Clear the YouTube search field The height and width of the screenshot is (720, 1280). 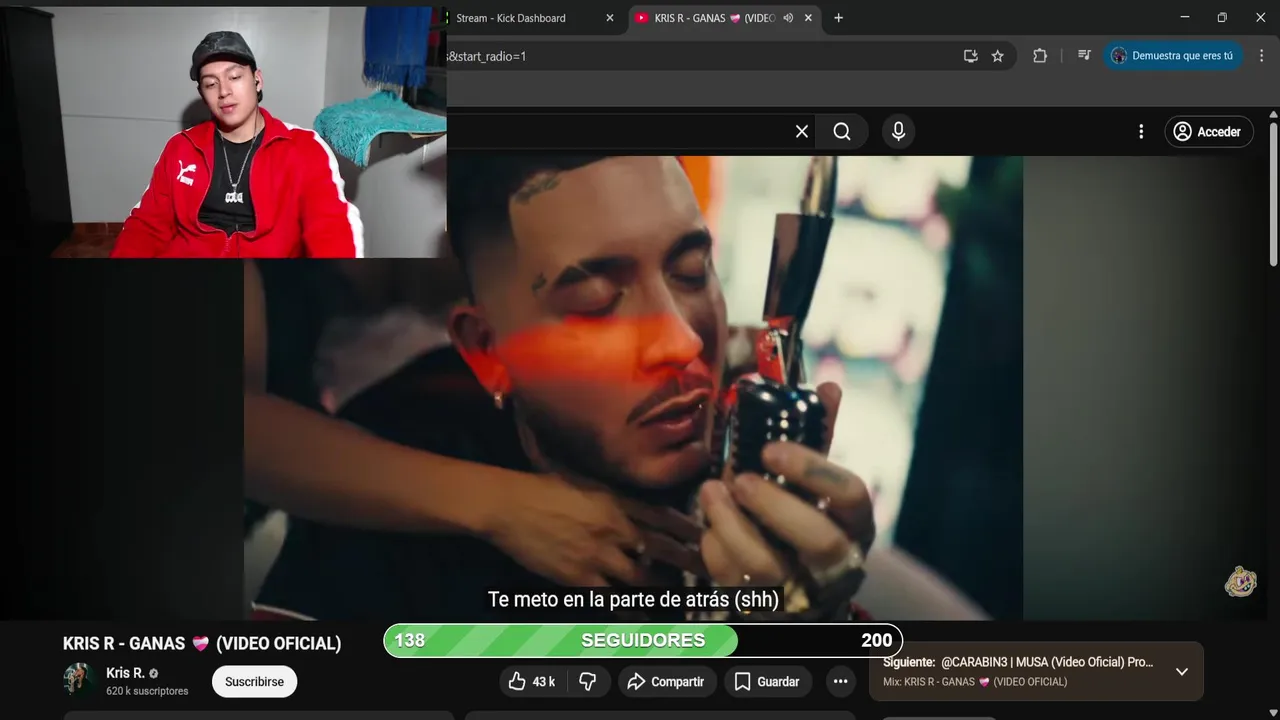(801, 131)
